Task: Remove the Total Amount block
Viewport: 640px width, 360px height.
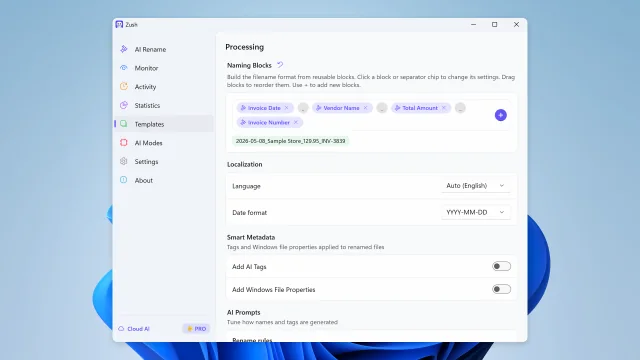Action: coord(444,108)
